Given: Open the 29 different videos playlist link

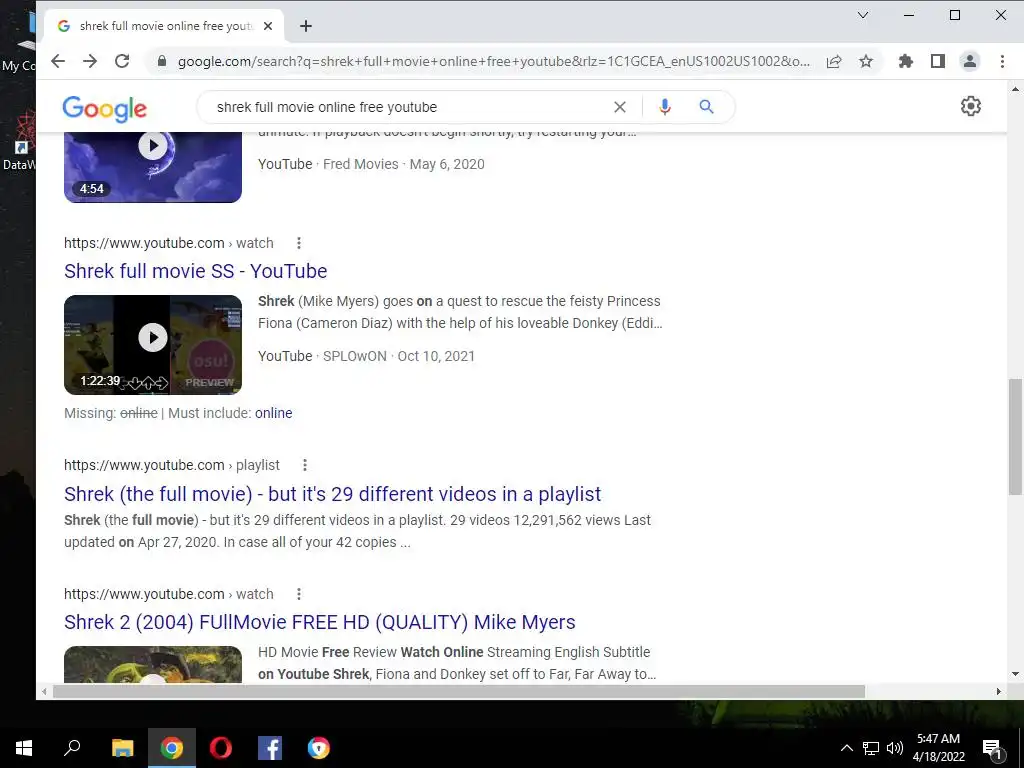Looking at the screenshot, I should [332, 494].
